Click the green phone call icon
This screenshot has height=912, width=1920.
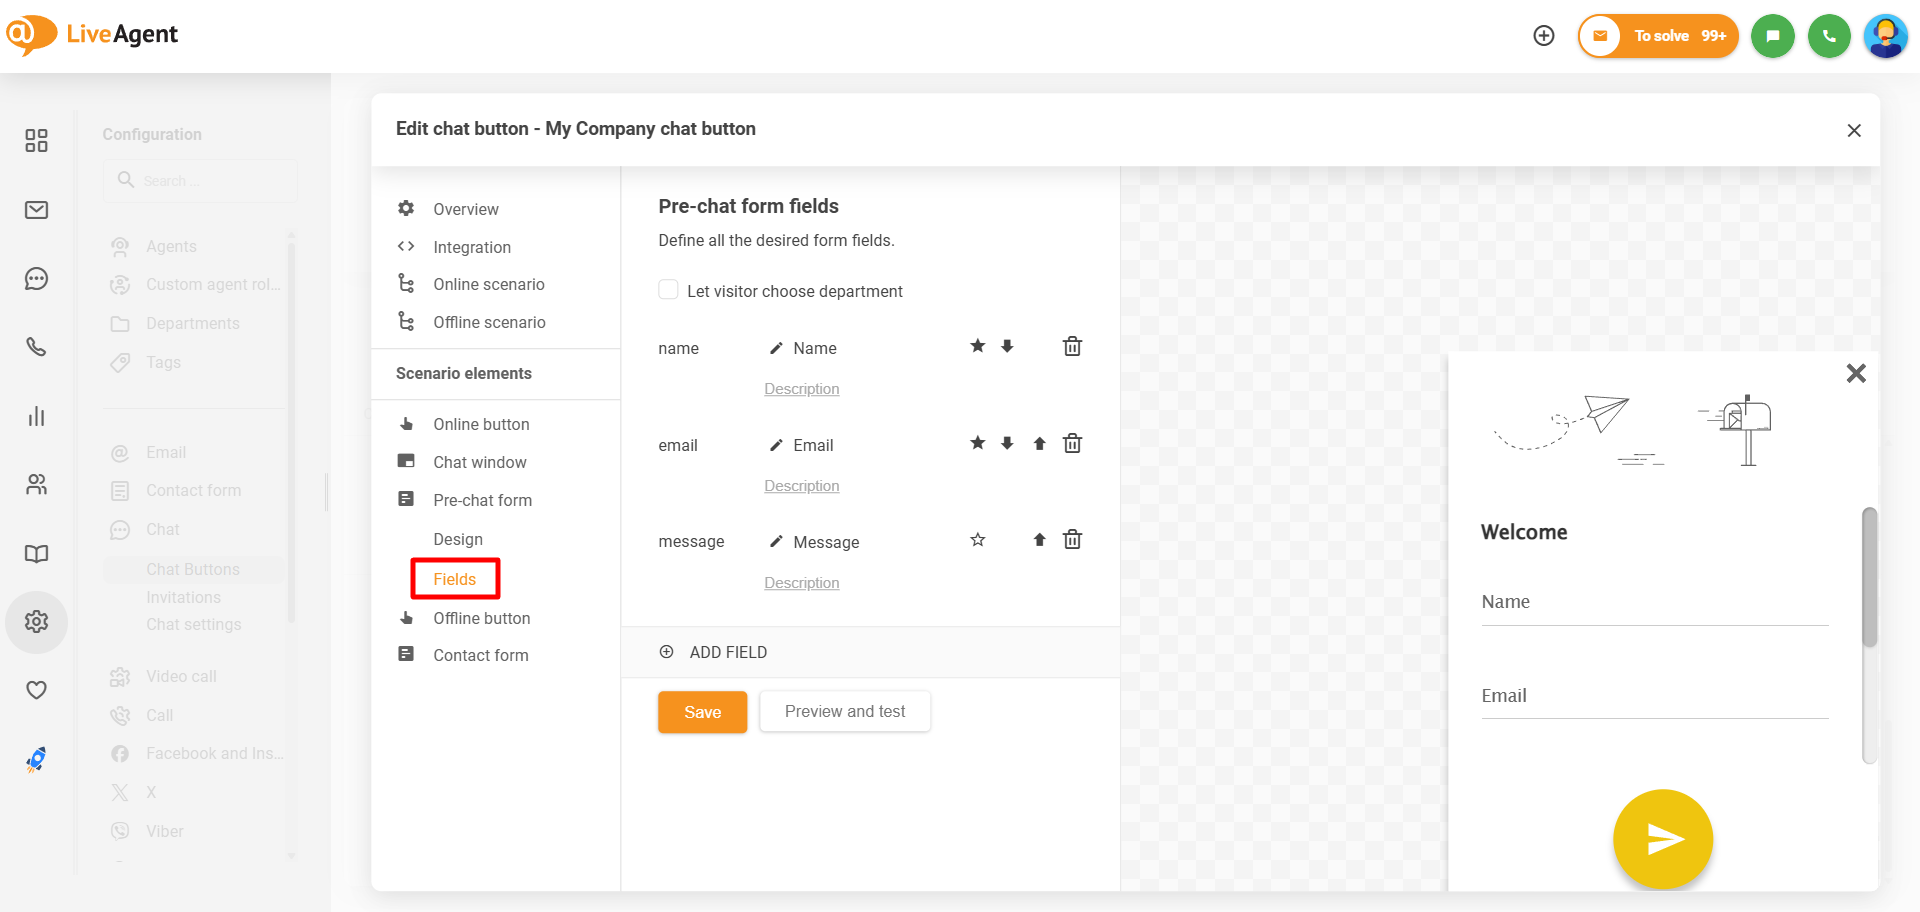(1829, 36)
